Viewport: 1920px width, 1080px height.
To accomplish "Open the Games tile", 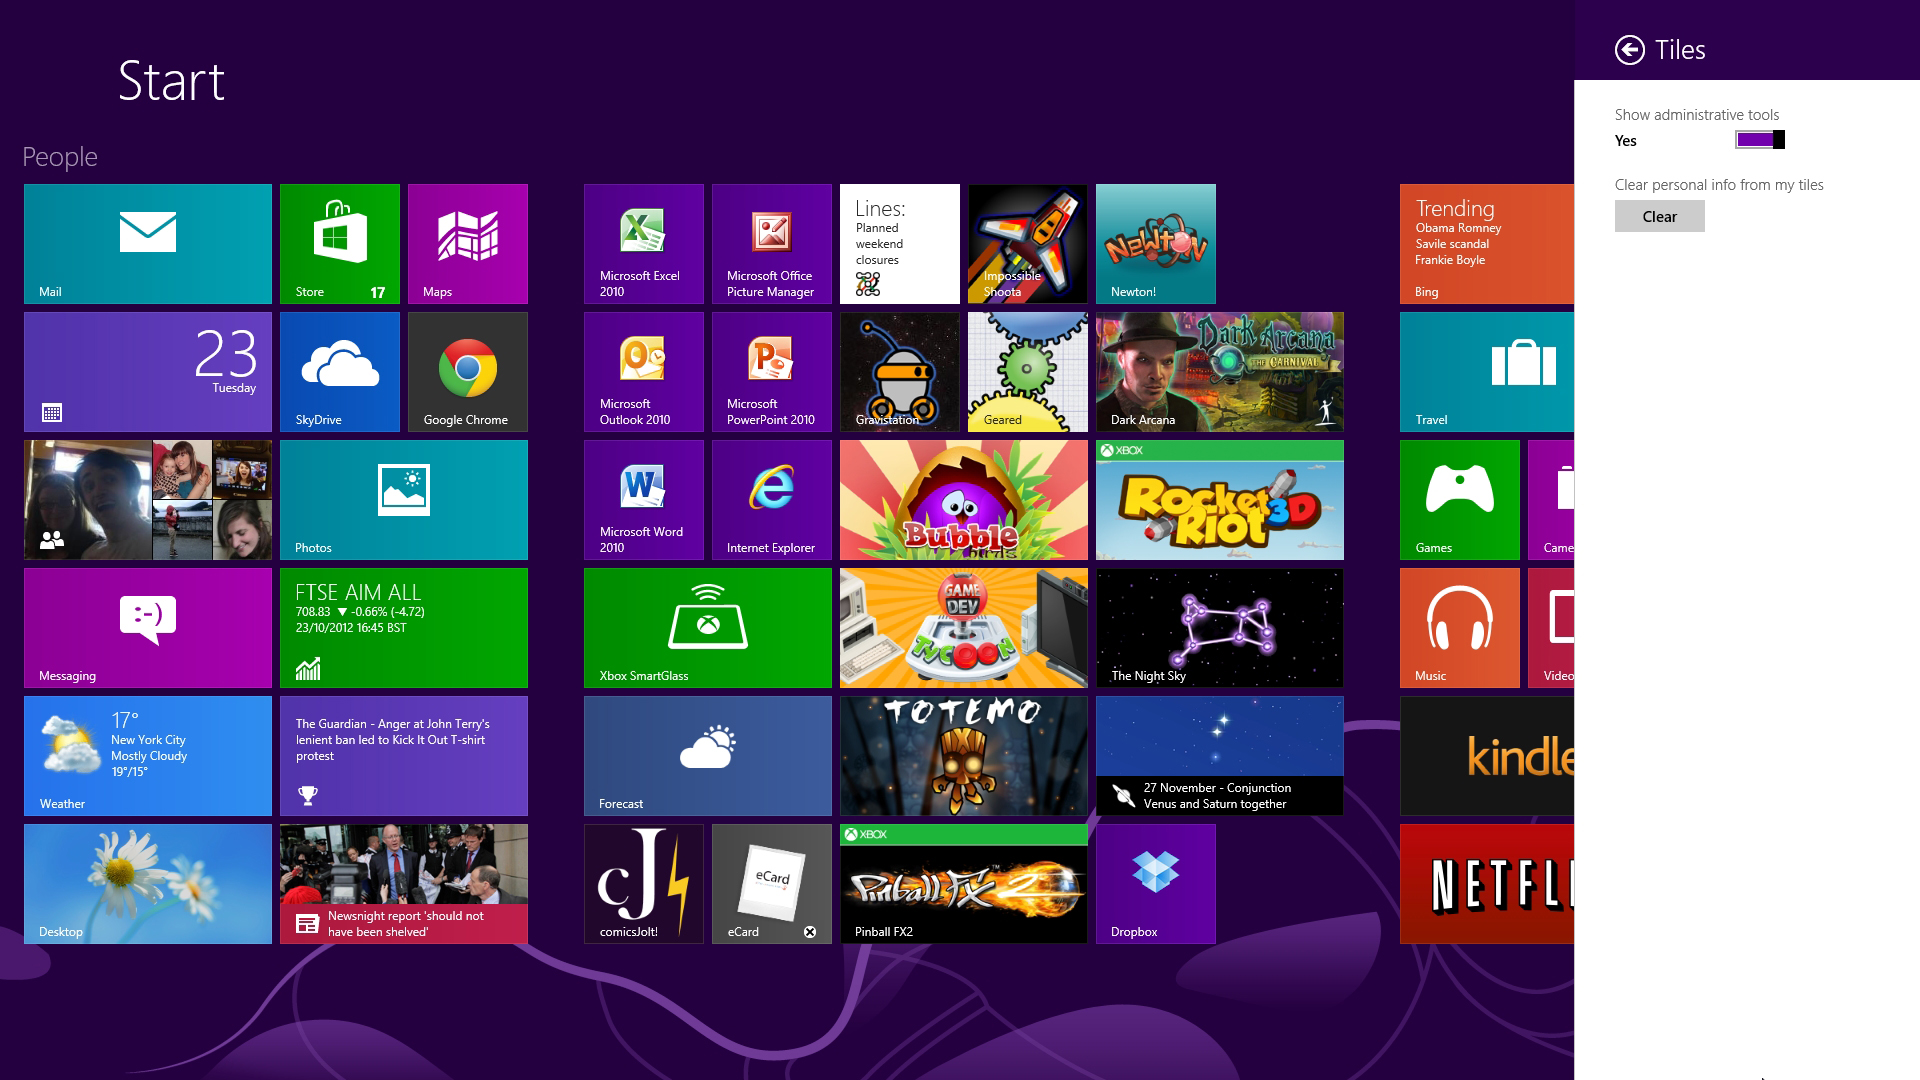I will pyautogui.click(x=1460, y=500).
